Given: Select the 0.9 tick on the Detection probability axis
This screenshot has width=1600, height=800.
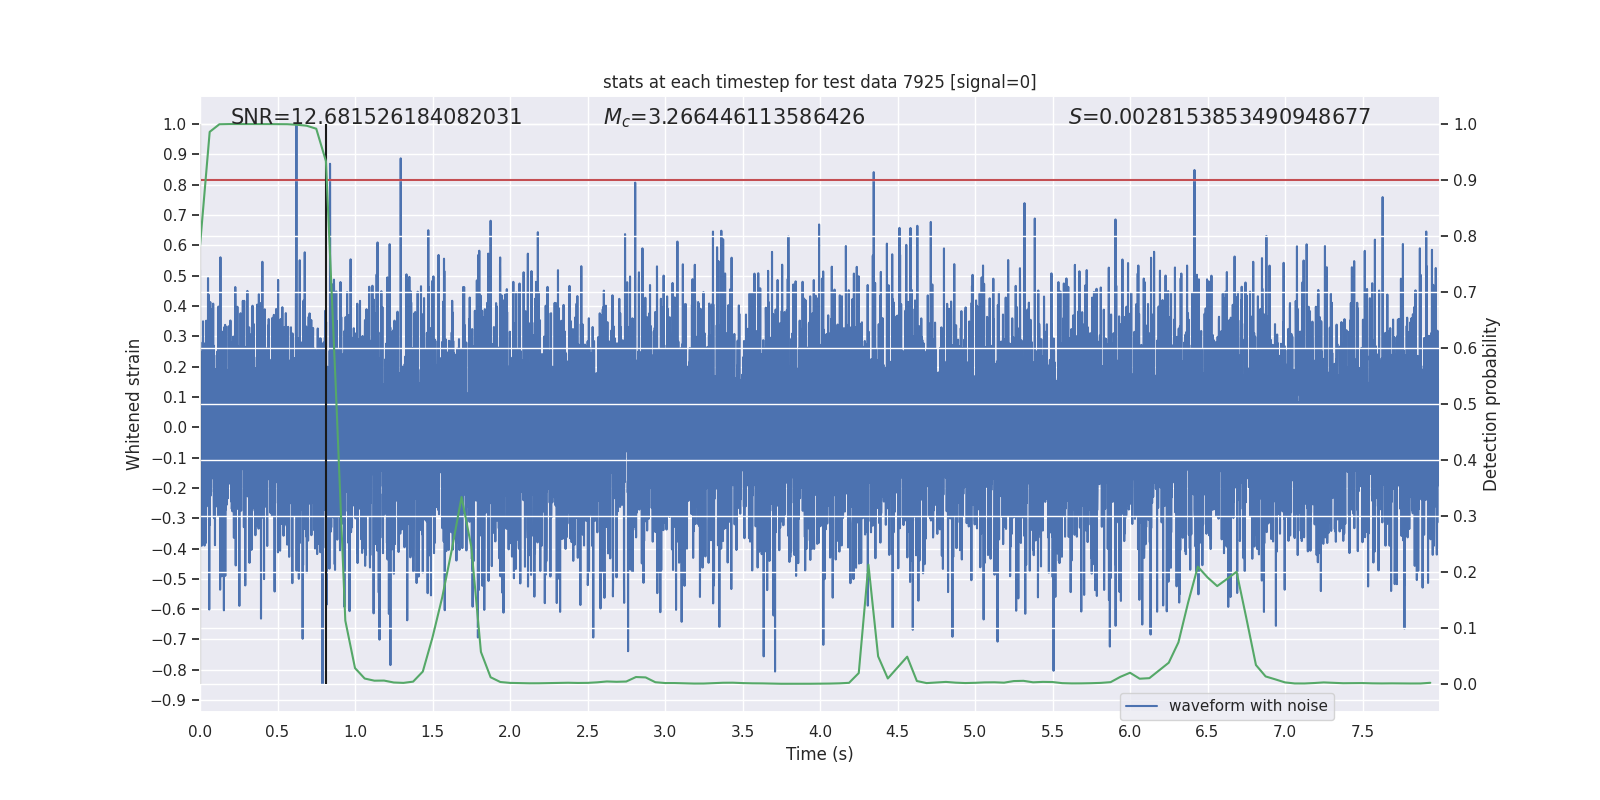Looking at the screenshot, I should (x=1465, y=180).
